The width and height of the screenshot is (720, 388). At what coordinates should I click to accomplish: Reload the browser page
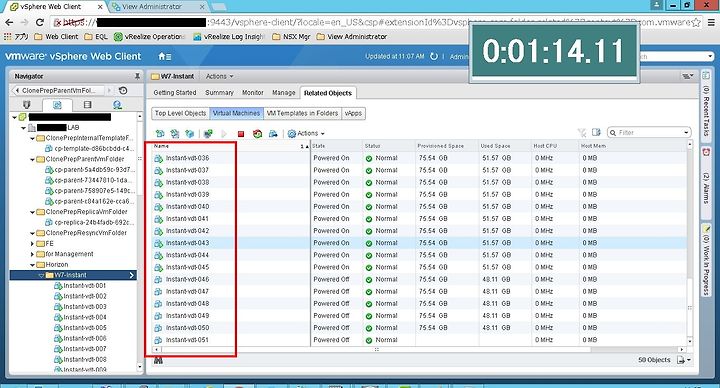click(x=39, y=22)
